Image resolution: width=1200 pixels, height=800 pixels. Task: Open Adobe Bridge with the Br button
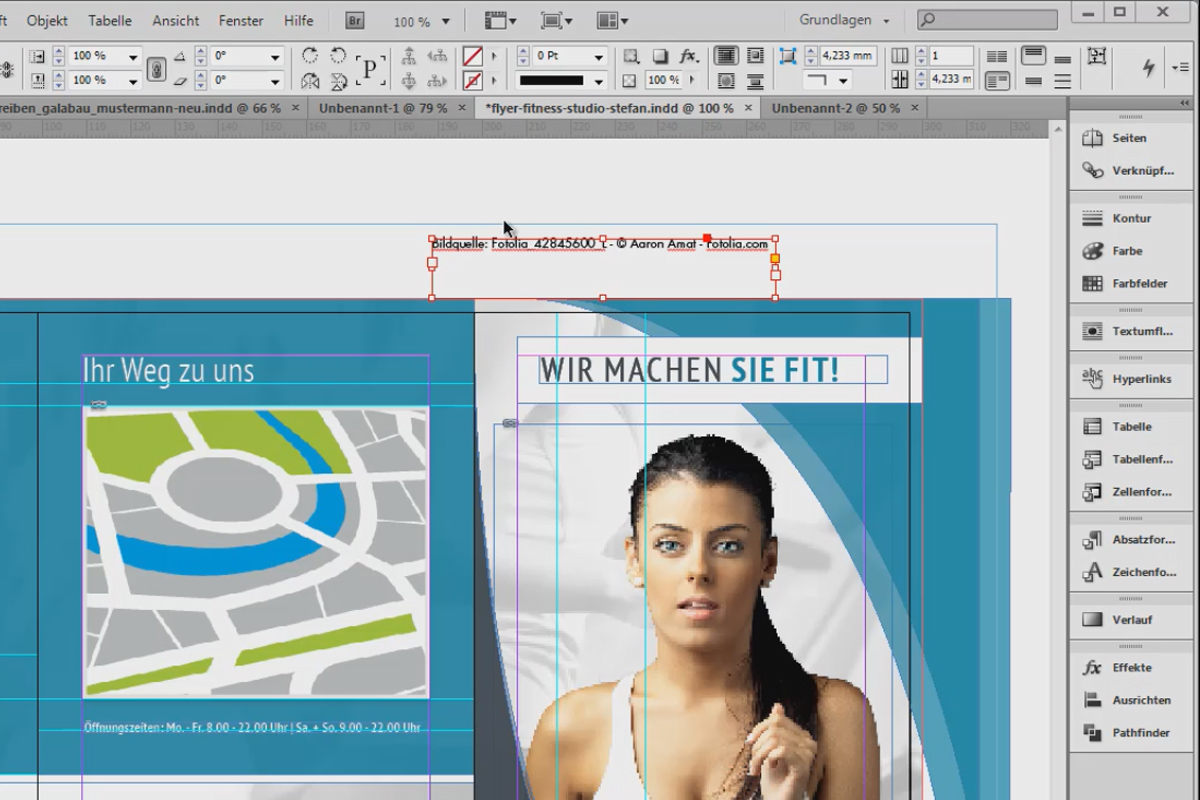[x=355, y=20]
